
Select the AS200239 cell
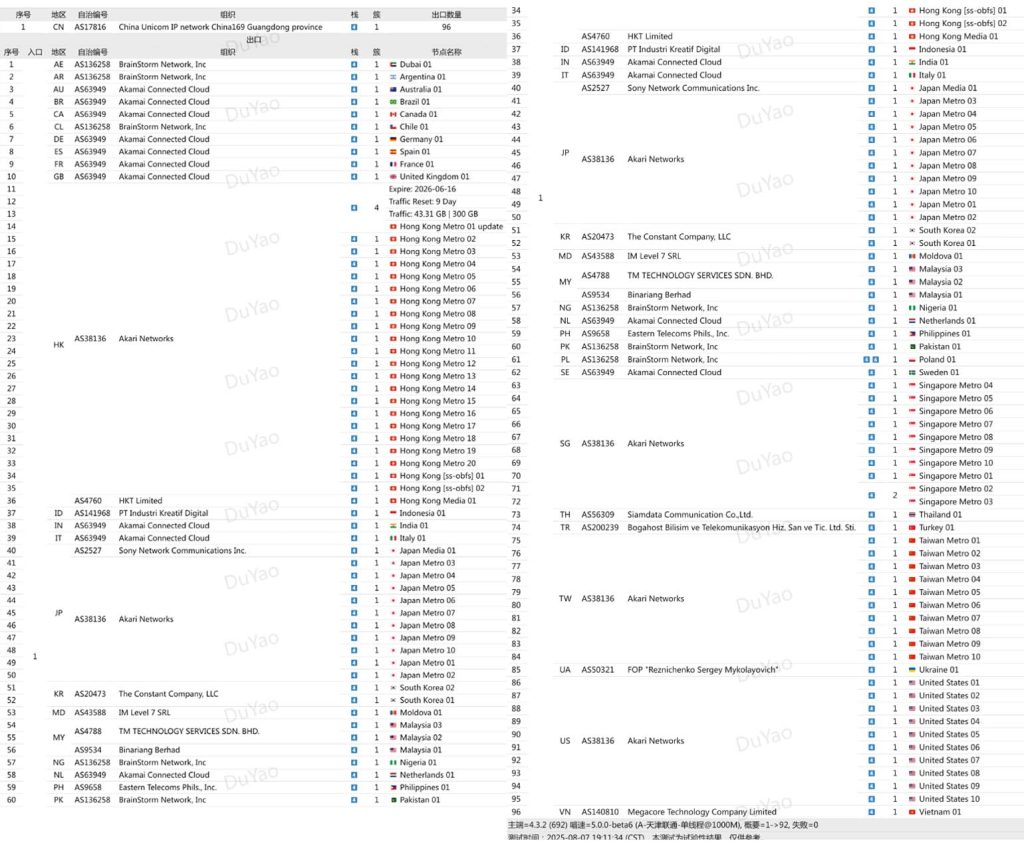[x=600, y=528]
